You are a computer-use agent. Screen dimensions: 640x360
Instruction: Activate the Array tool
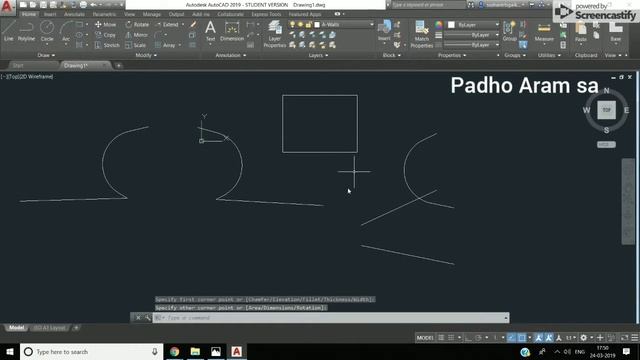coord(165,45)
